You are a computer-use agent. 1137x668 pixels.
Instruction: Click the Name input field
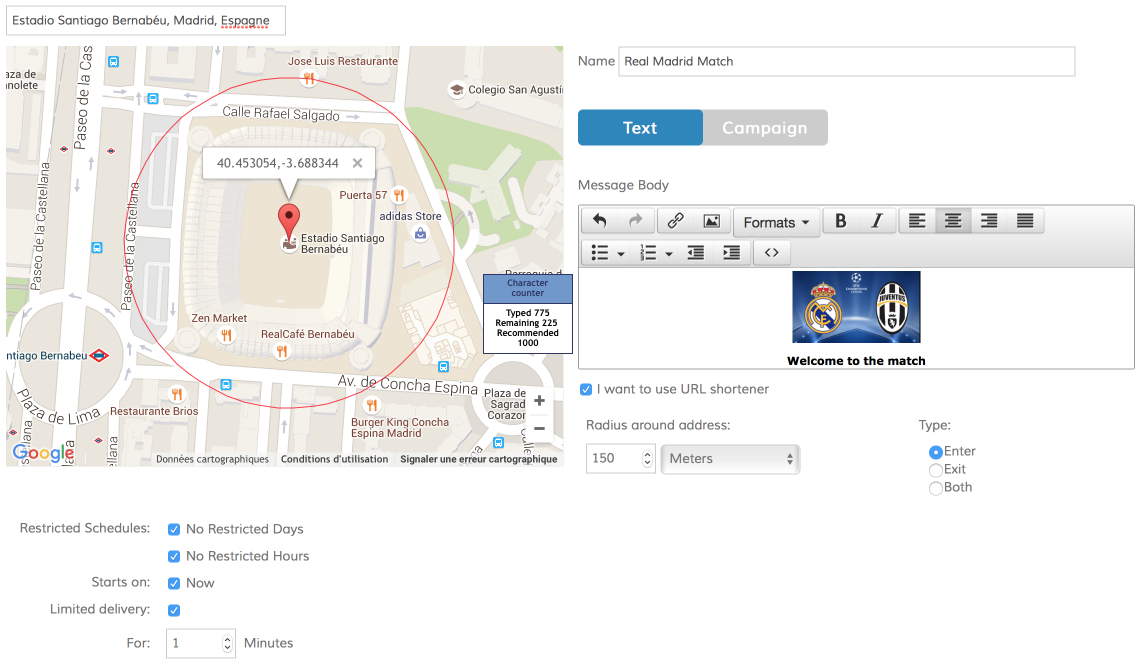click(x=846, y=61)
